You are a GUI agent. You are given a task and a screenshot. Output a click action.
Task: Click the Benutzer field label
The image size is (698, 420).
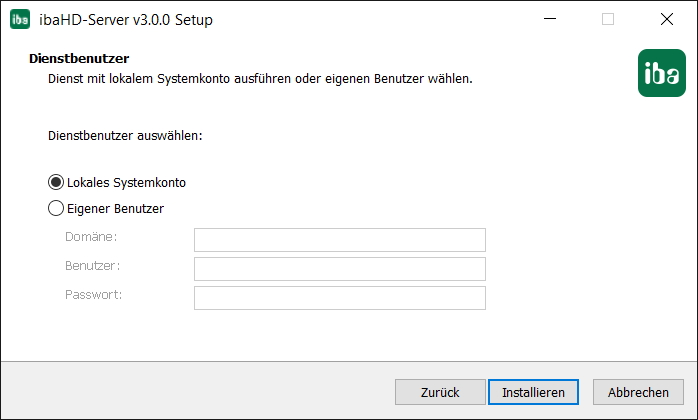point(93,266)
